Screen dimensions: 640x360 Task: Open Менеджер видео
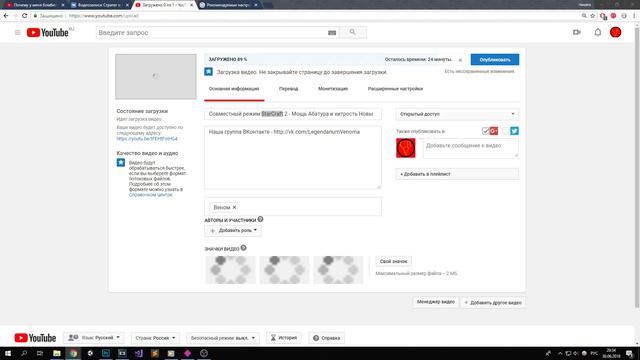point(436,302)
